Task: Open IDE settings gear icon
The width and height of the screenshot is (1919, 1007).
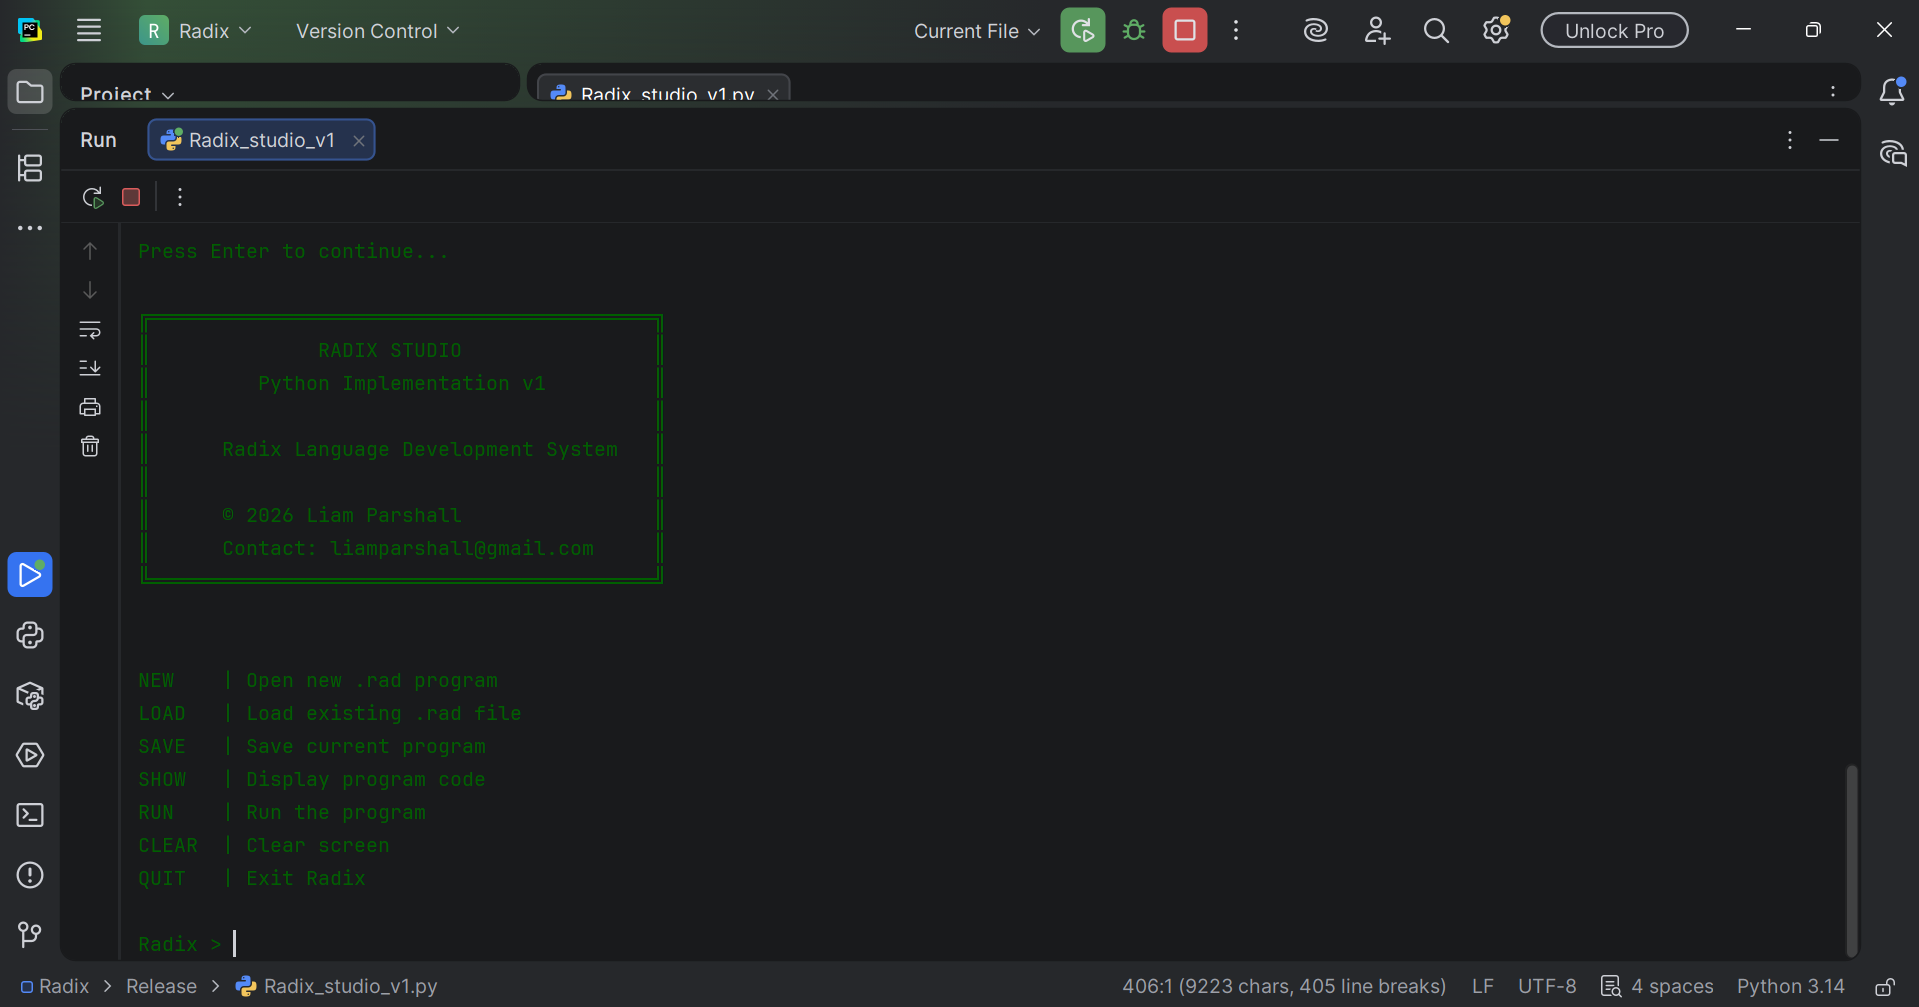Action: coord(1496,30)
